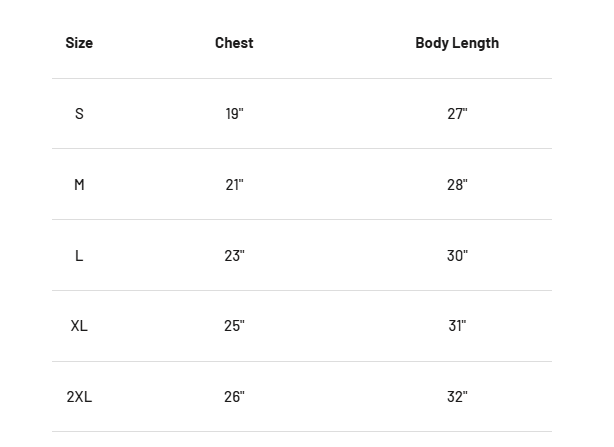Select the XL size cell
Image resolution: width=614 pixels, height=447 pixels.
pyautogui.click(x=79, y=325)
